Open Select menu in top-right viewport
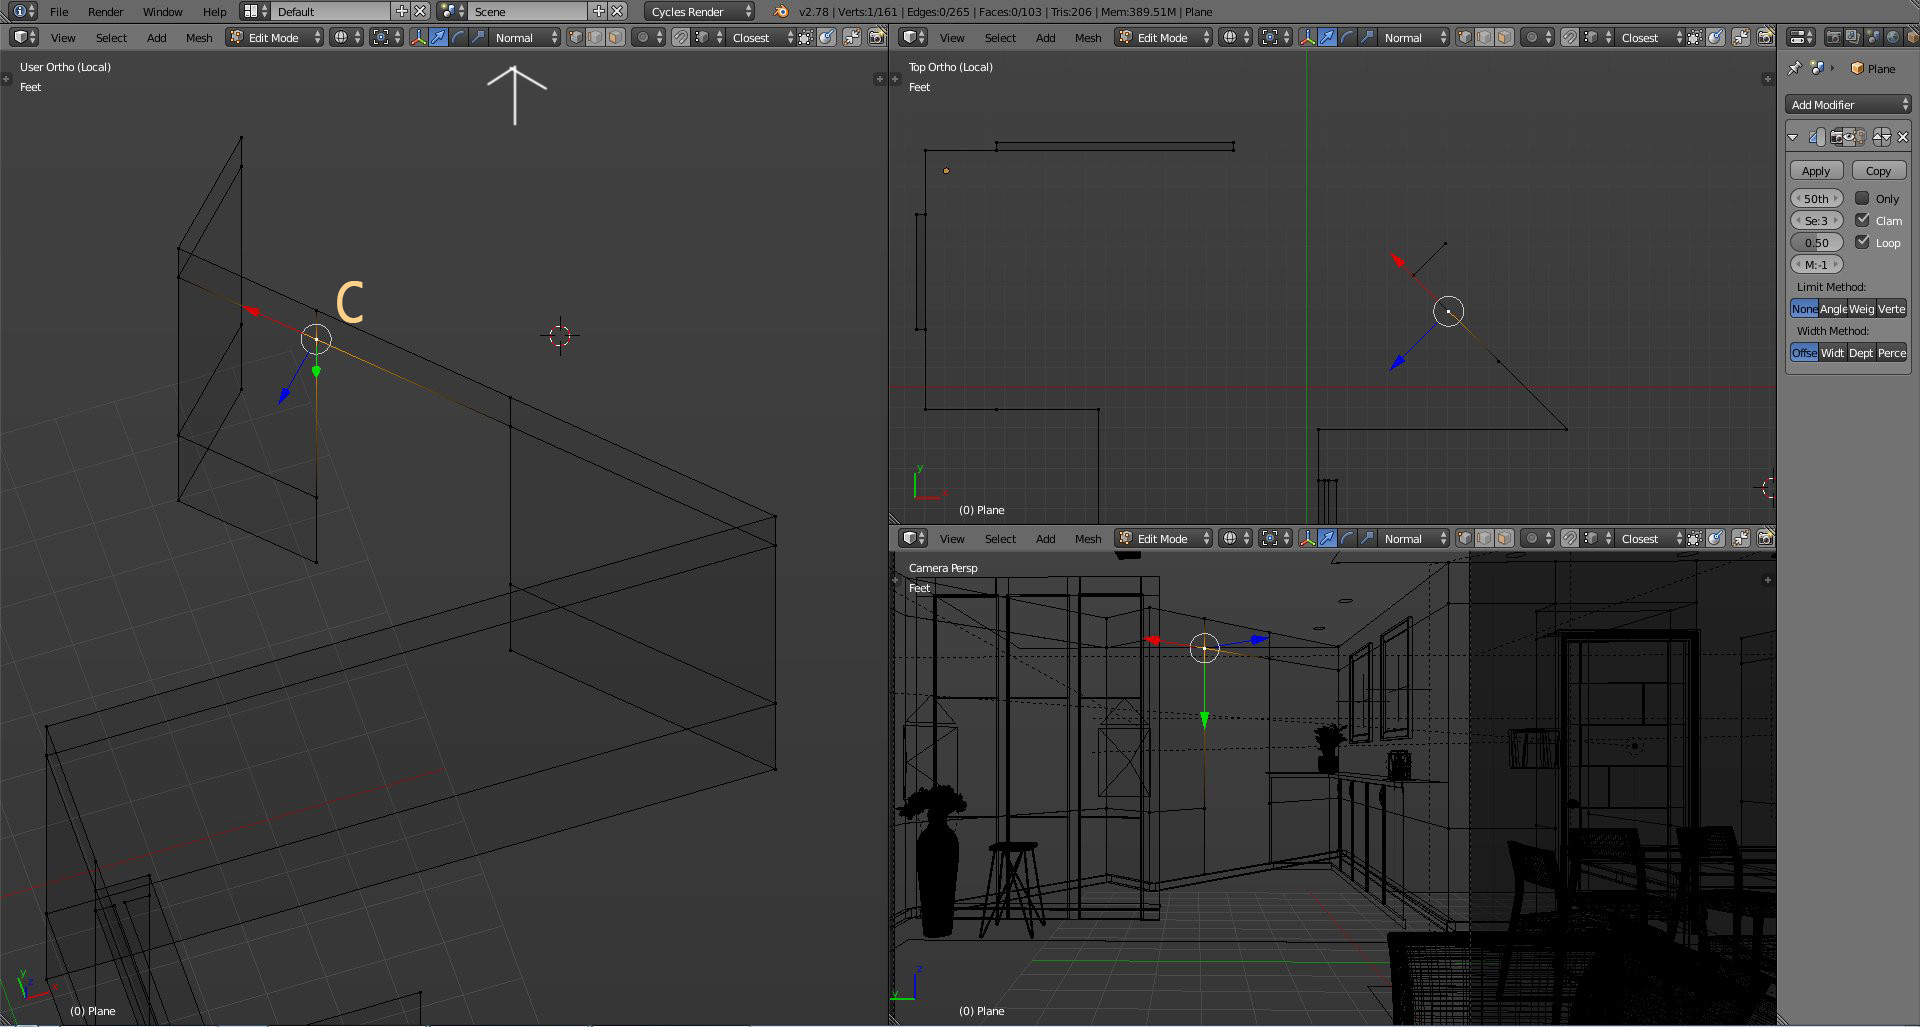The height and width of the screenshot is (1027, 1920). point(1000,37)
